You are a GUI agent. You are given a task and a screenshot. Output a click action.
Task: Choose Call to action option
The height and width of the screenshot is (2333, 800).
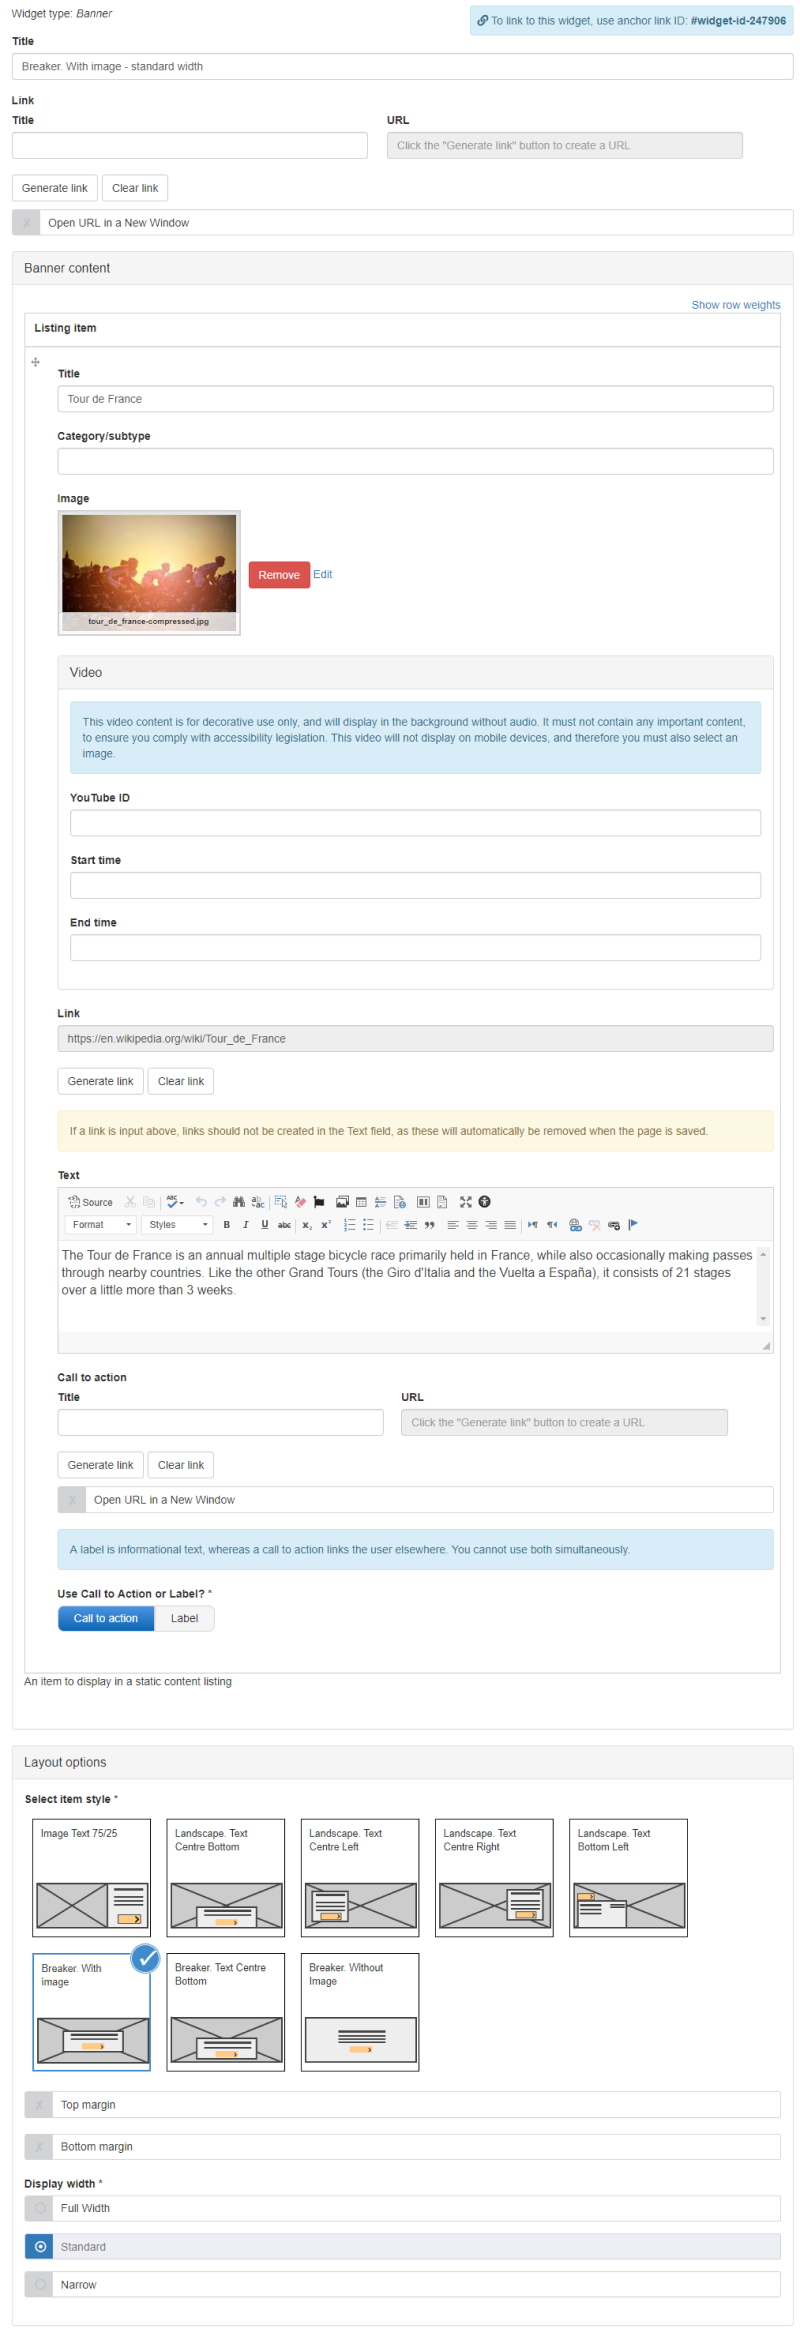[x=106, y=1618]
